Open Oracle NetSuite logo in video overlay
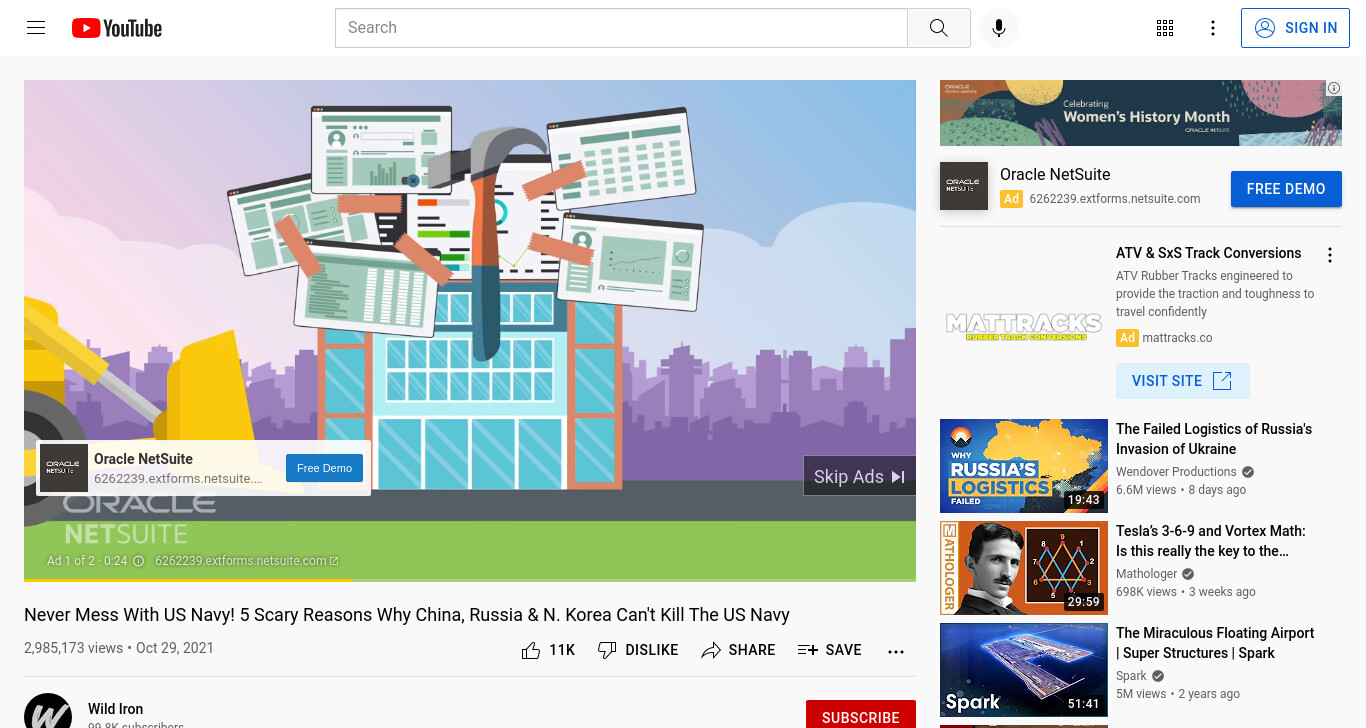Image resolution: width=1366 pixels, height=728 pixels. [x=64, y=468]
